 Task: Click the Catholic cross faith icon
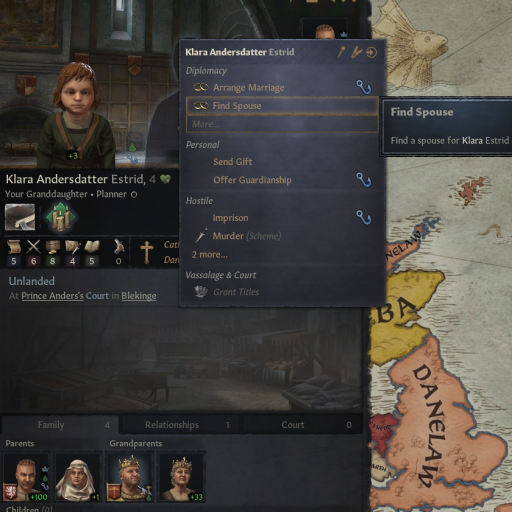click(147, 252)
